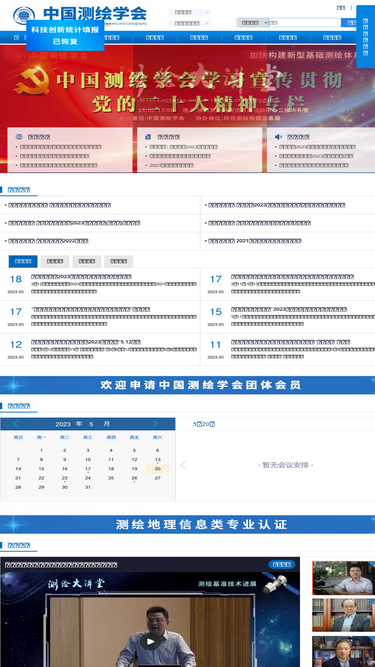Select the first speaker thumbnail on right
The width and height of the screenshot is (375, 667).
344,578
